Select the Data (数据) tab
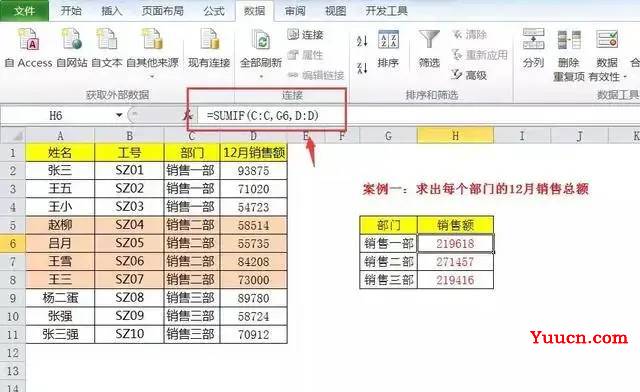Screen dimensions: 640x392 pyautogui.click(x=254, y=11)
